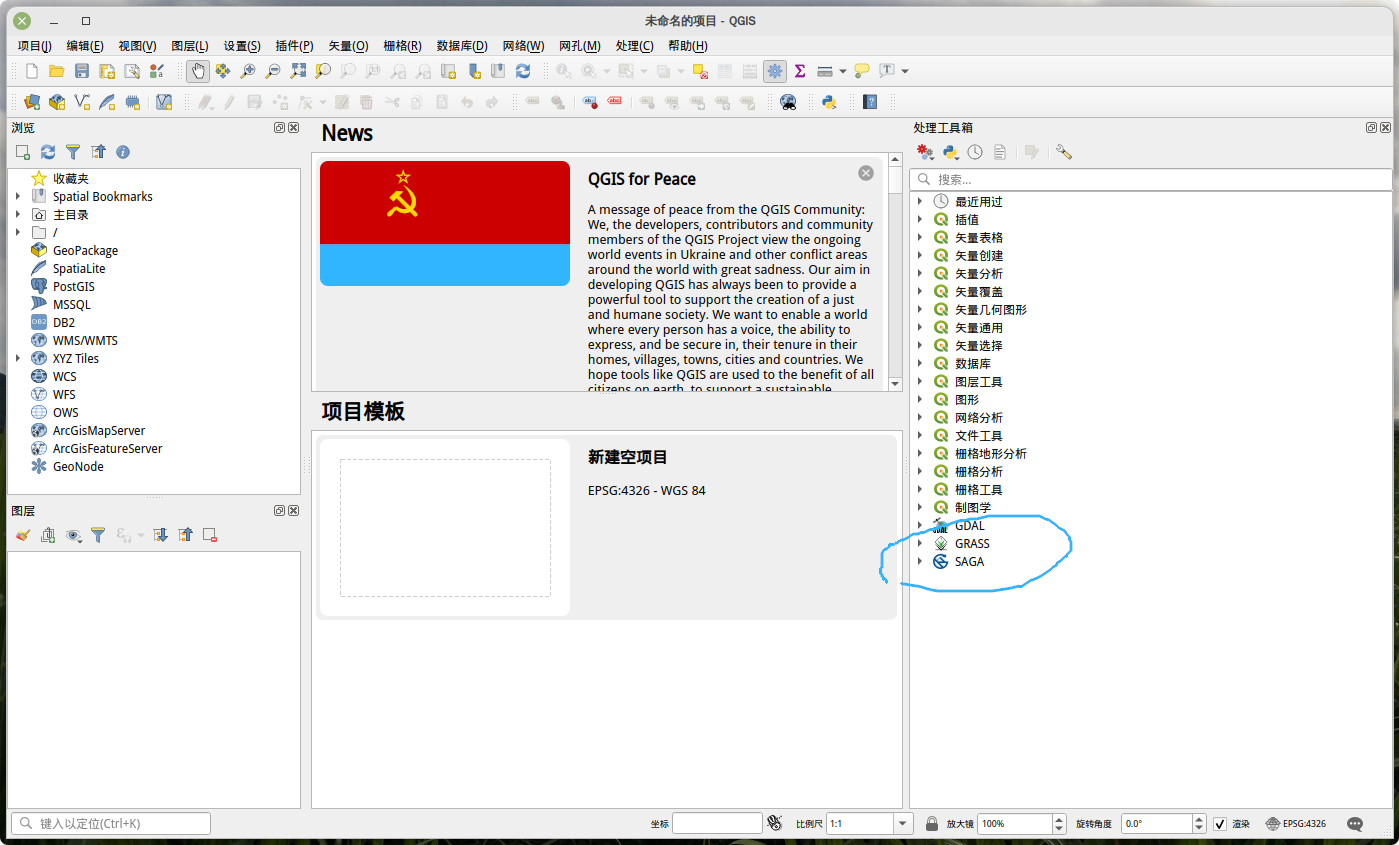The width and height of the screenshot is (1399, 845).
Task: Click the Processing history clock icon
Action: tap(975, 152)
